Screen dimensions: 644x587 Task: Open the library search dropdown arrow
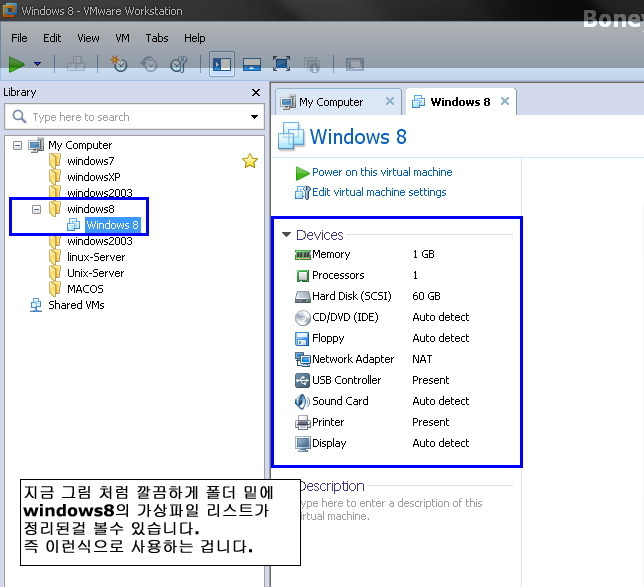255,117
